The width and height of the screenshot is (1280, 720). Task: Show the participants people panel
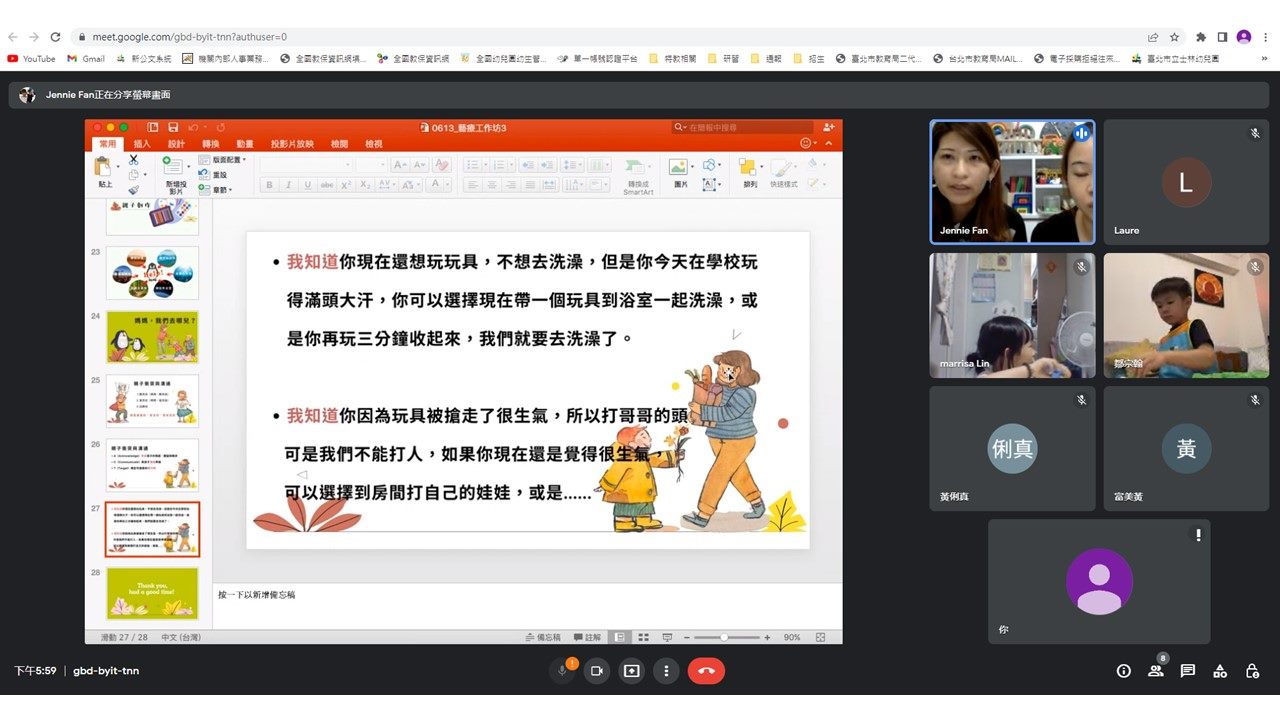pyautogui.click(x=1155, y=671)
